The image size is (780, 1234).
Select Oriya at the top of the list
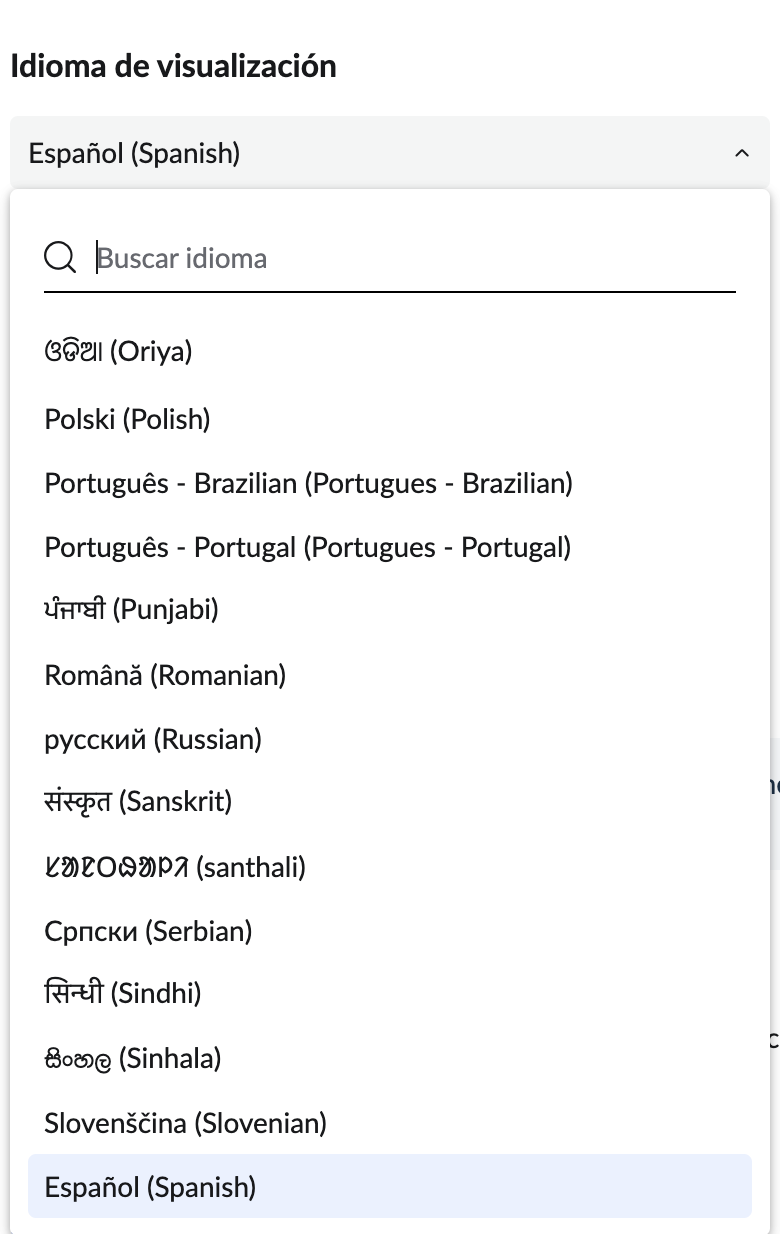(118, 351)
